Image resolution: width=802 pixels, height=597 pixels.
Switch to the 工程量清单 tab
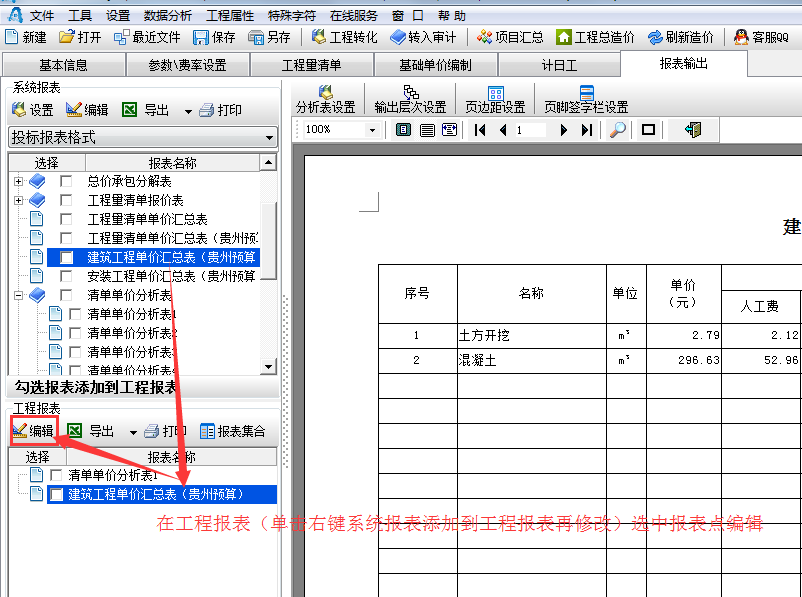point(311,65)
